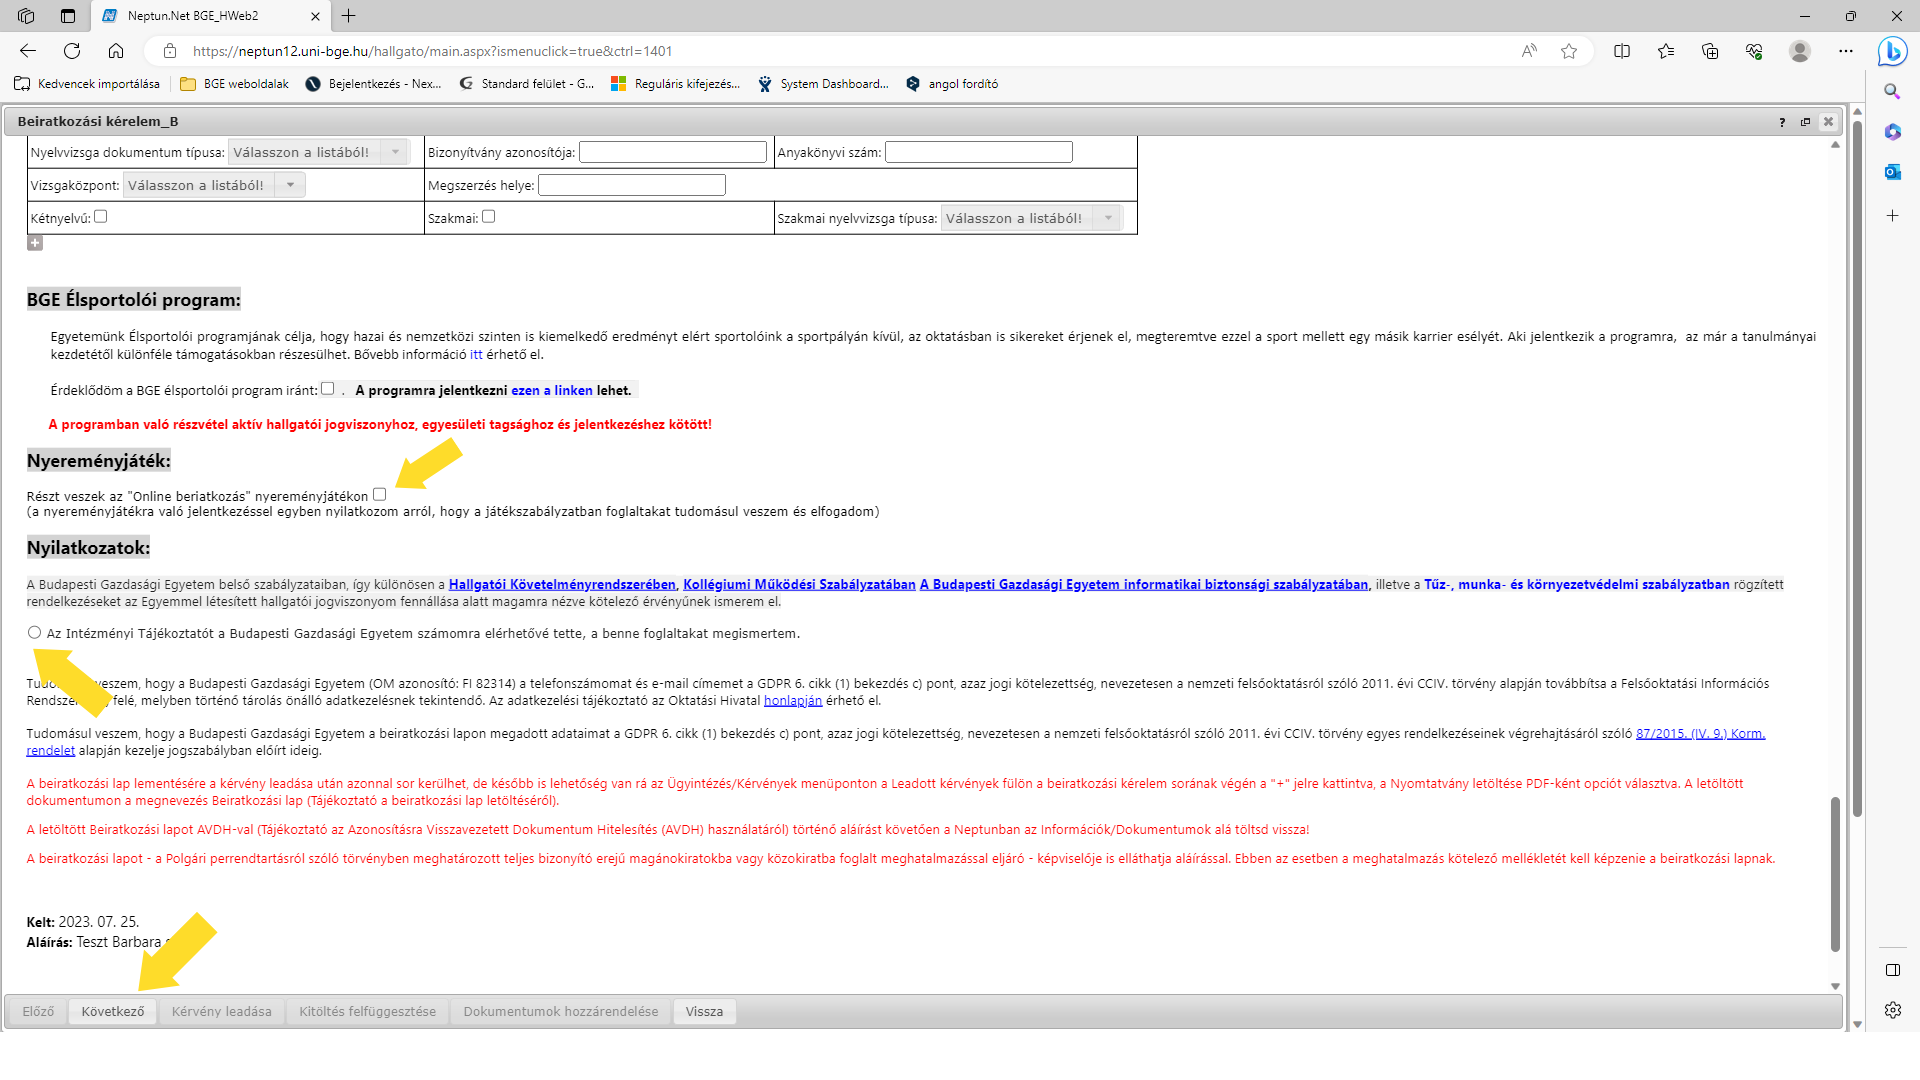Open the Settings and more ellipsis menu
1920x1080 pixels.
pyautogui.click(x=1846, y=51)
